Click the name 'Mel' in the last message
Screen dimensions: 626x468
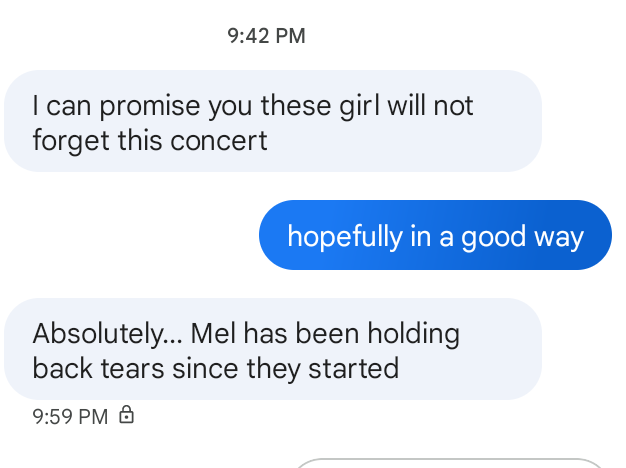213,333
